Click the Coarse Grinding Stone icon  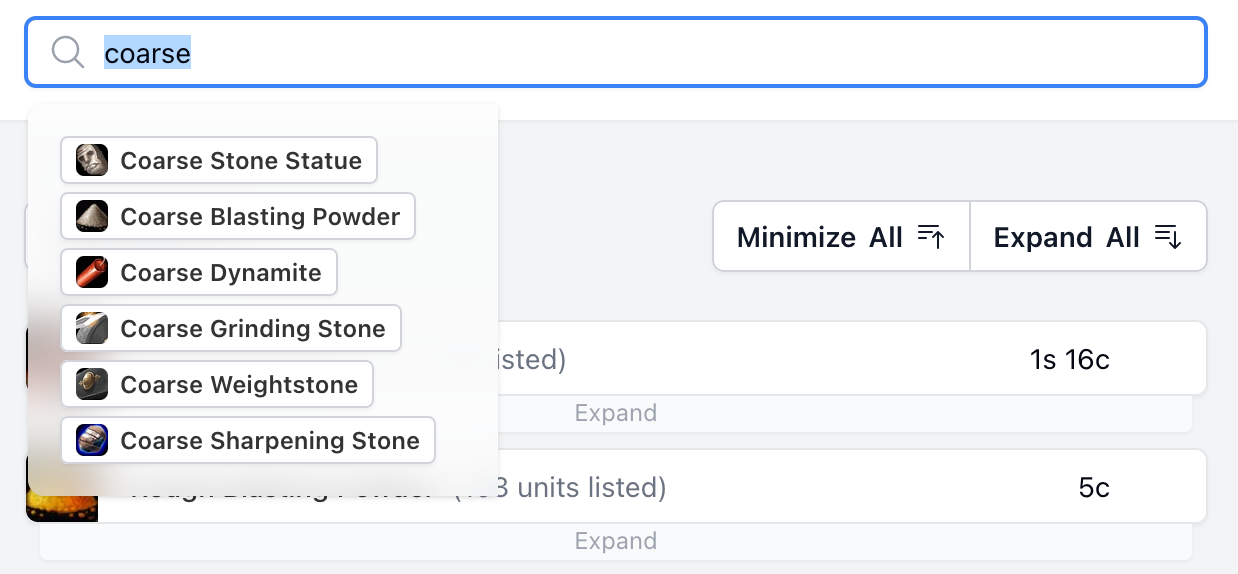point(92,328)
